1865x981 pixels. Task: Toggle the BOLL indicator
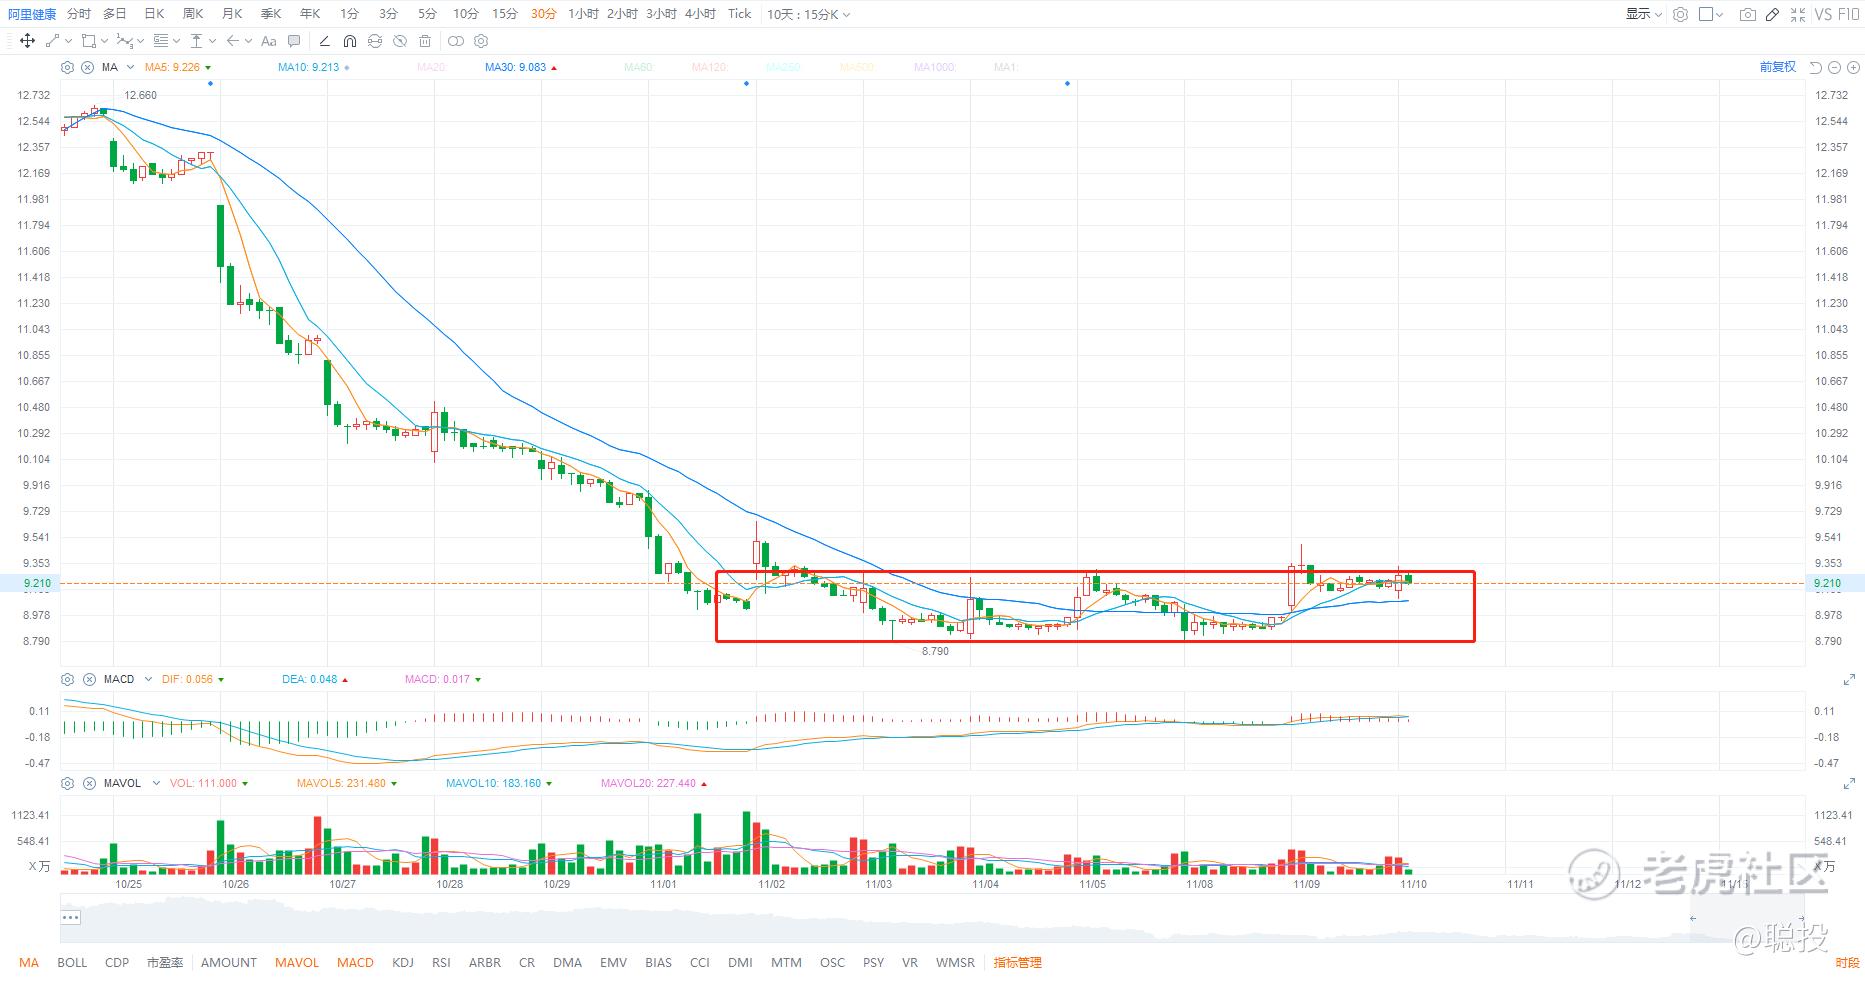tap(72, 963)
